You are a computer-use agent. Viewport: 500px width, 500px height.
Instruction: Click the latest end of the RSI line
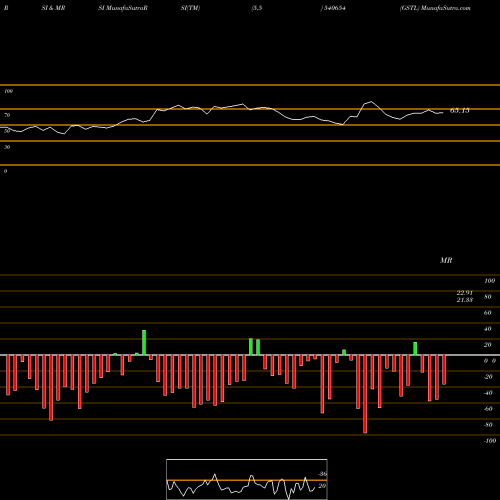443,113
